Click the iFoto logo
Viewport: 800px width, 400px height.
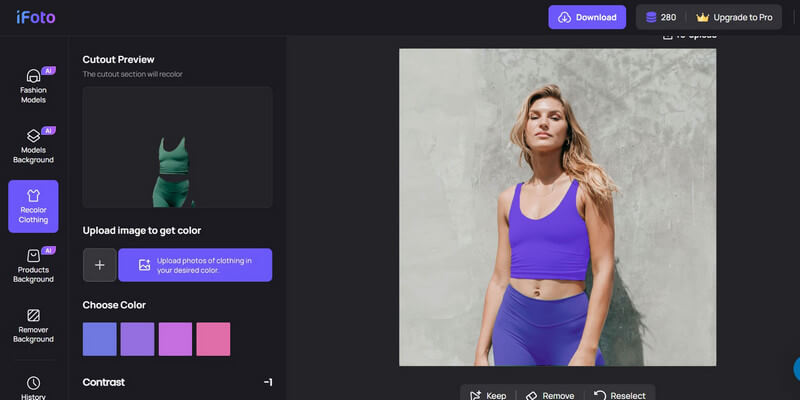pyautogui.click(x=36, y=17)
